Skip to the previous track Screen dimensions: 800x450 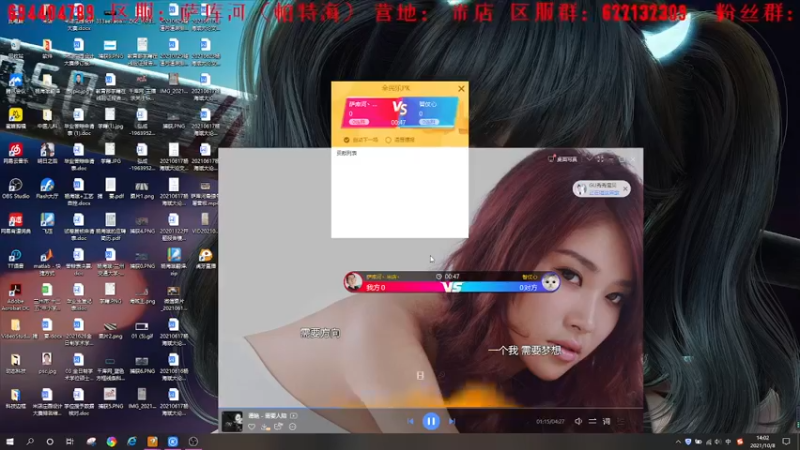[x=410, y=421]
